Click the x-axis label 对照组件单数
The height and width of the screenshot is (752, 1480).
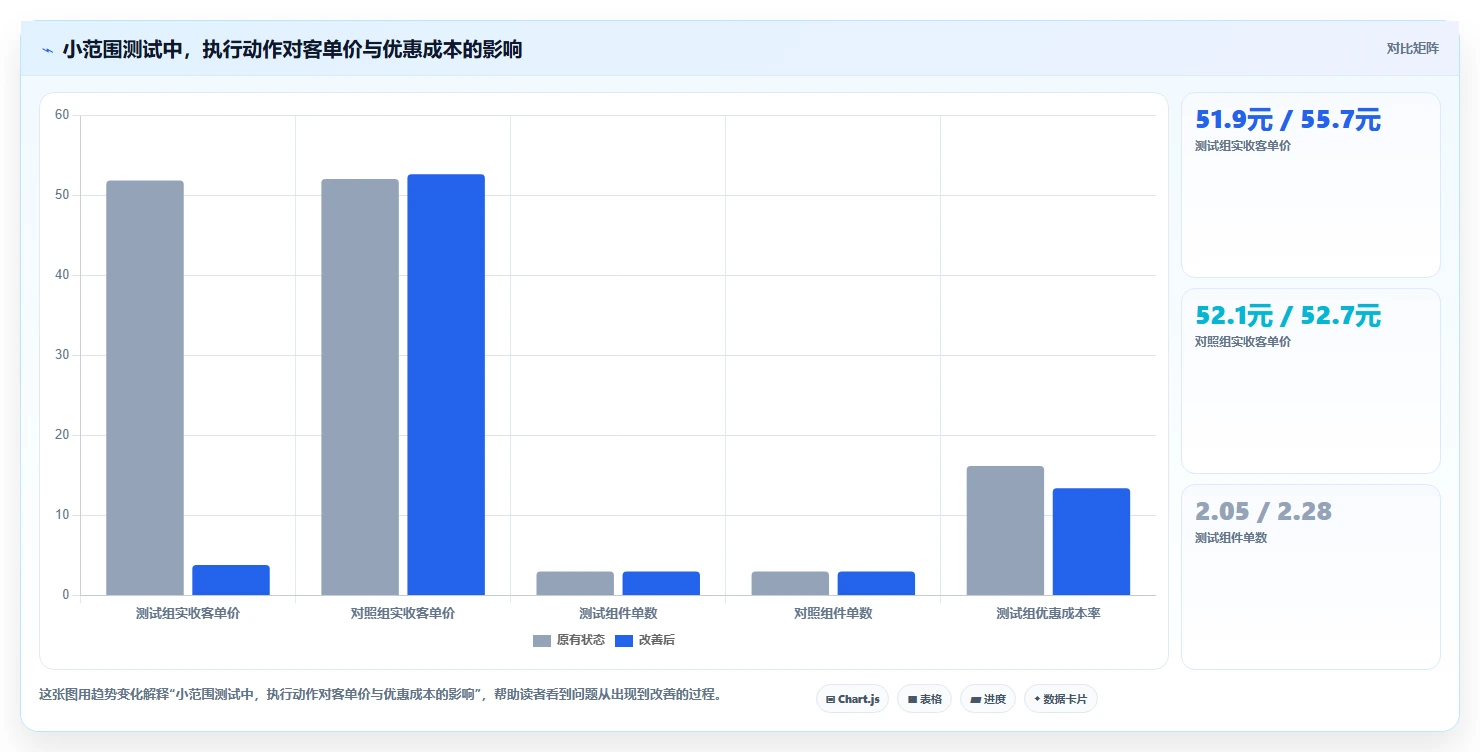click(833, 613)
